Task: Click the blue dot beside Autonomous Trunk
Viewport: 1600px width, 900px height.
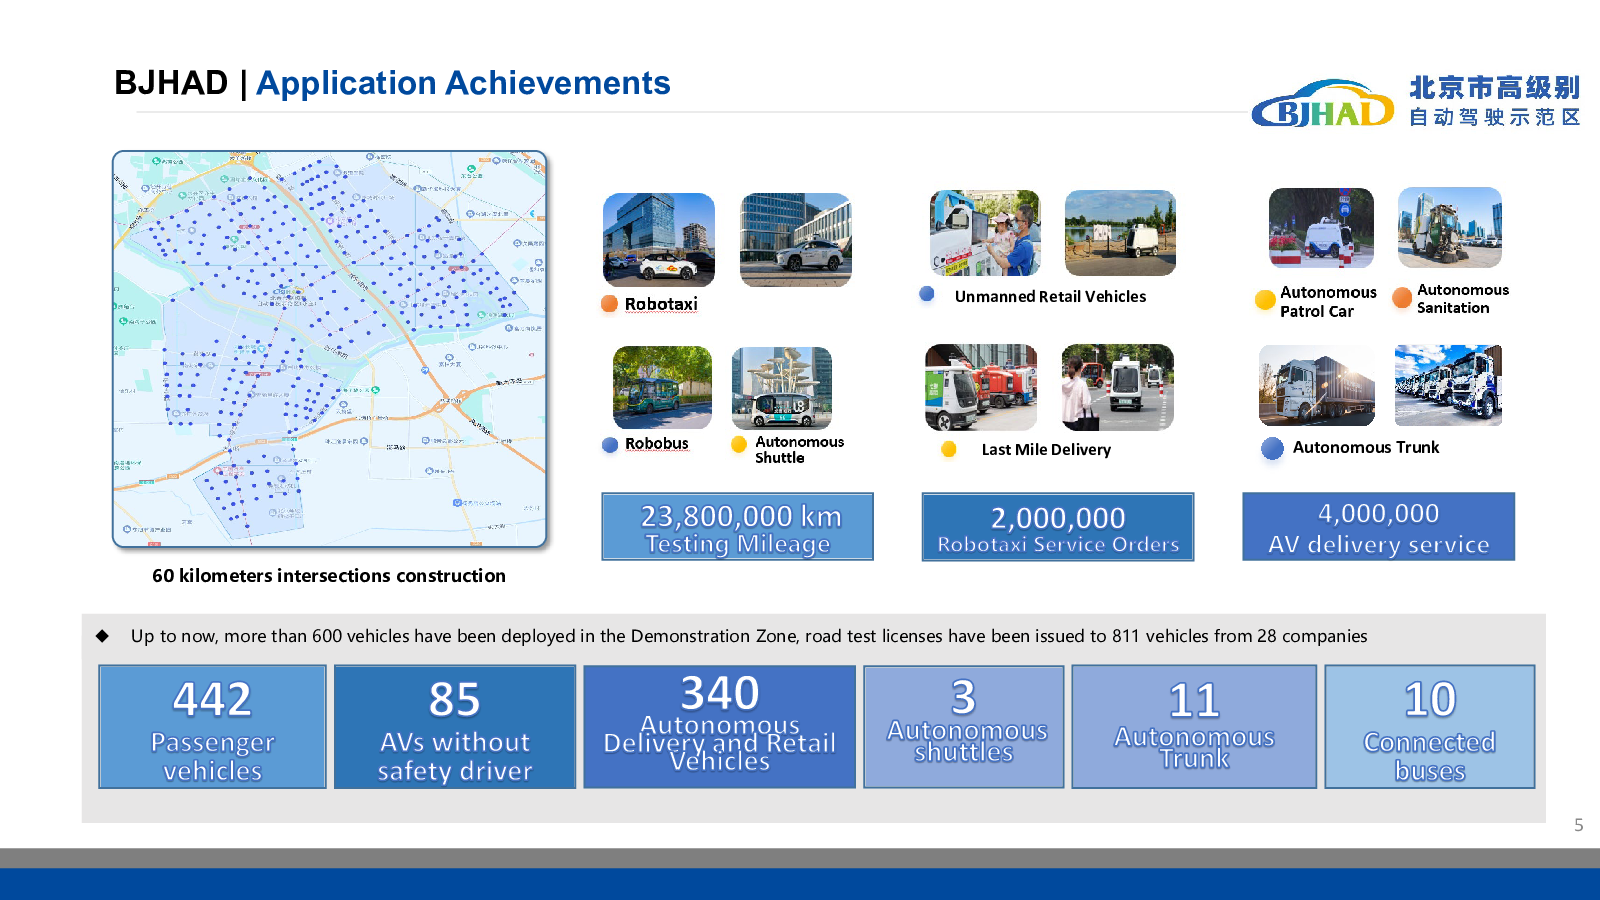Action: tap(1272, 448)
